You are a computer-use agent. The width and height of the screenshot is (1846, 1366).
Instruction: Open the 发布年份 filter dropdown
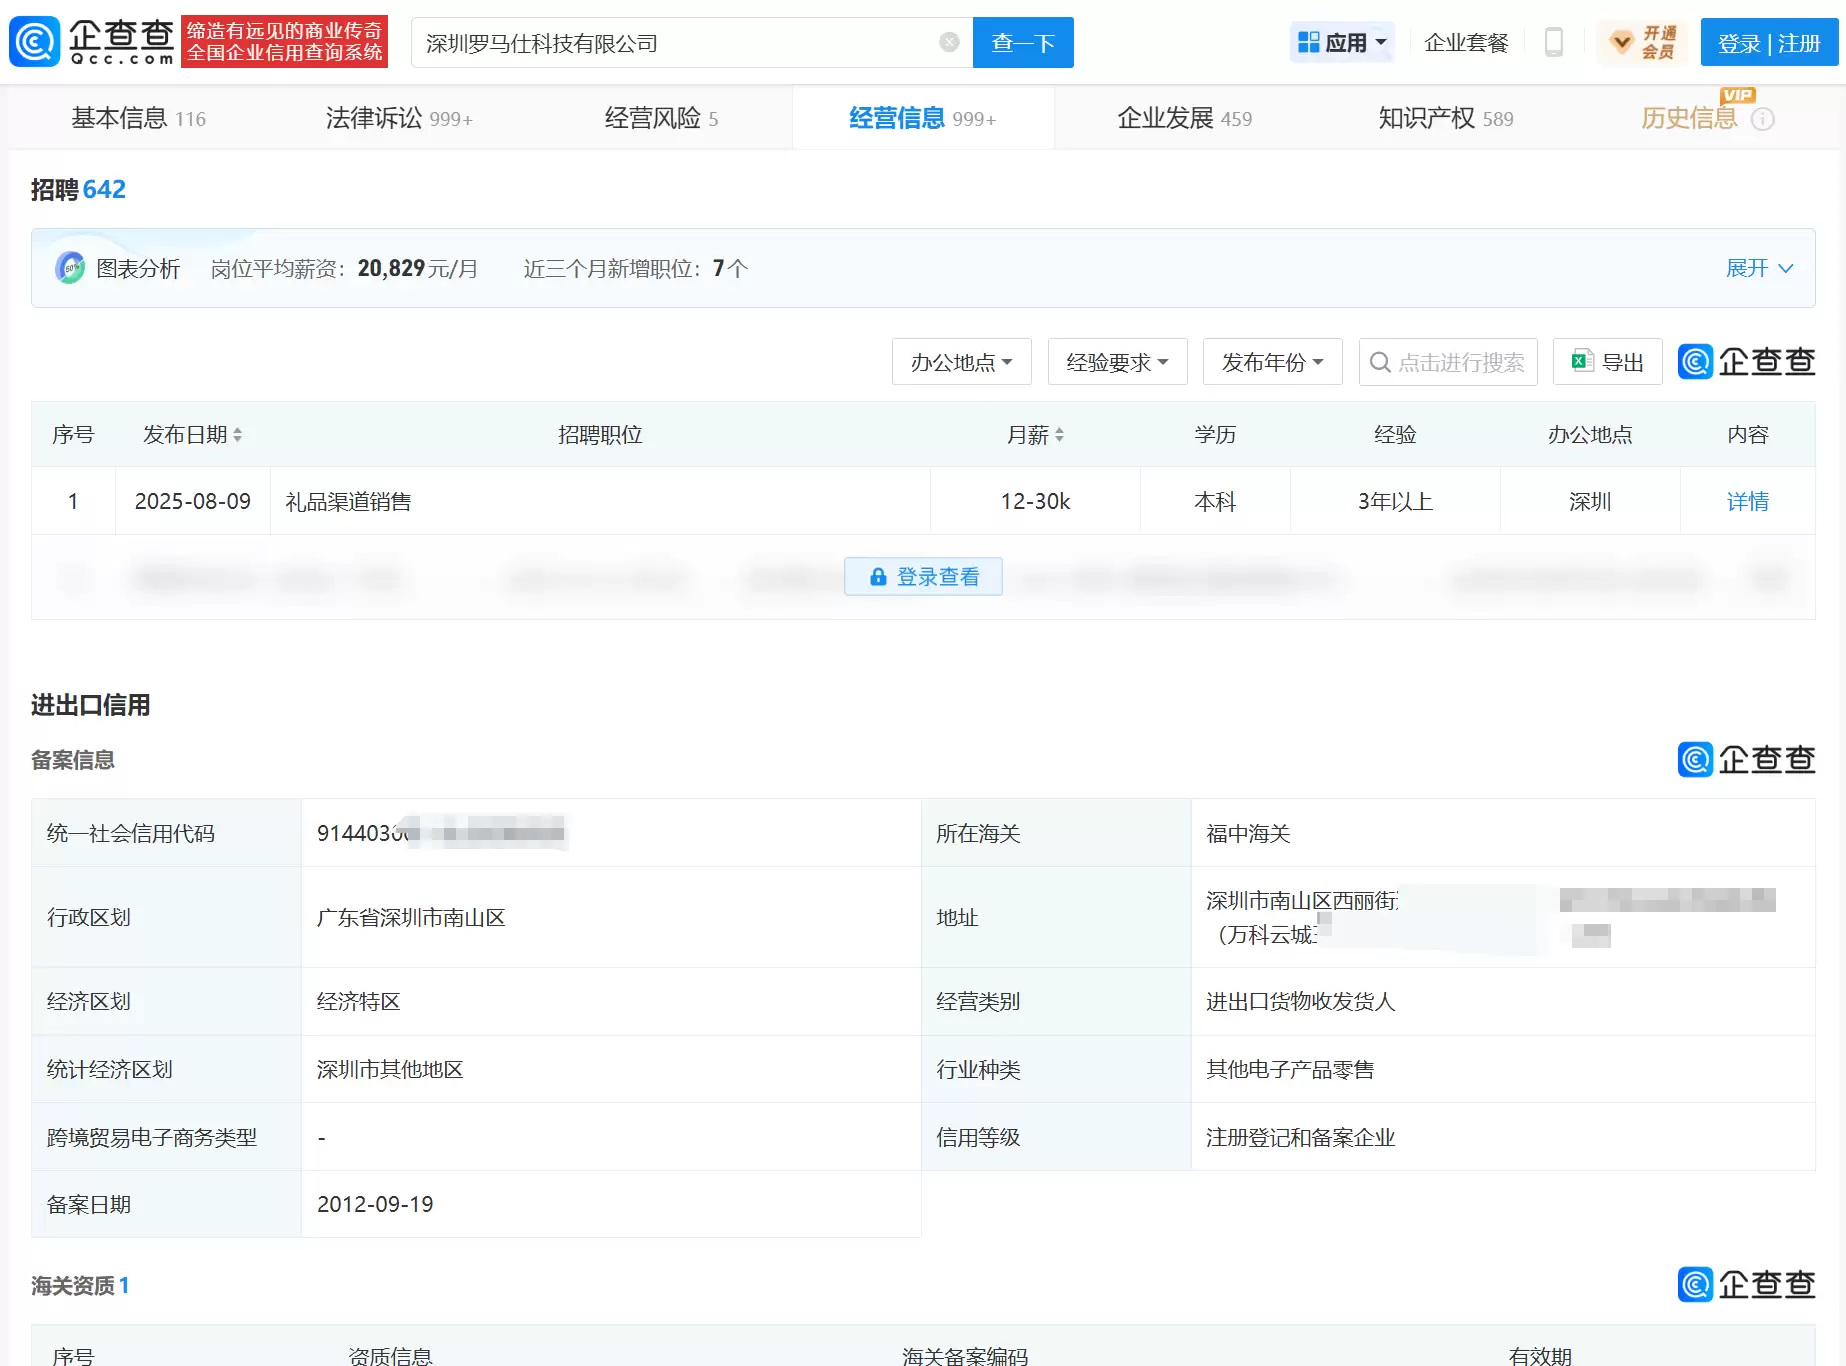(x=1271, y=361)
